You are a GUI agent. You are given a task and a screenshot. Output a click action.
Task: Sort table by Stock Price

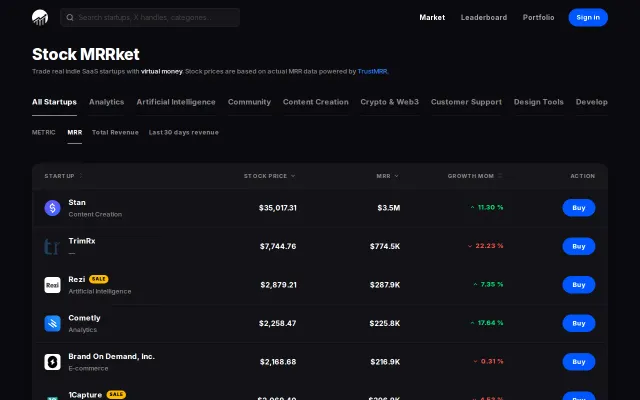269,176
